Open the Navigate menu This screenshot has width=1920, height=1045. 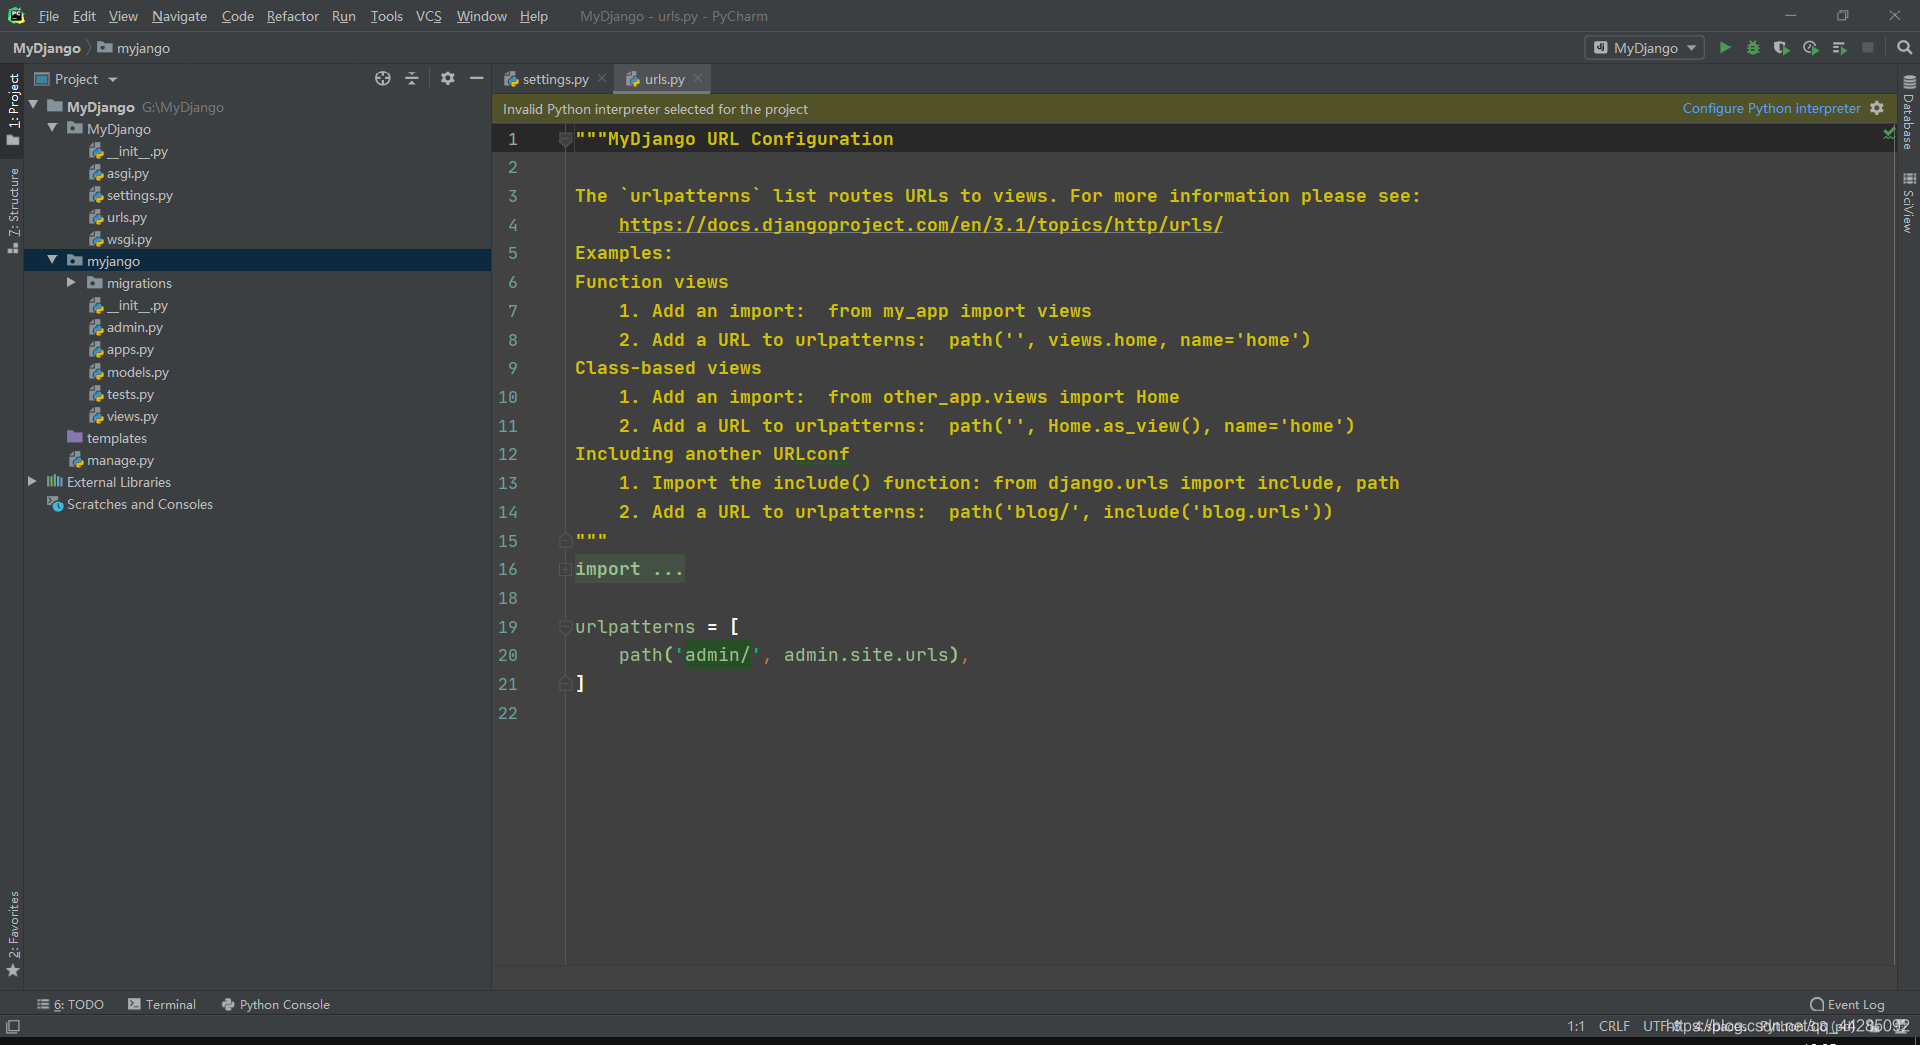[179, 16]
